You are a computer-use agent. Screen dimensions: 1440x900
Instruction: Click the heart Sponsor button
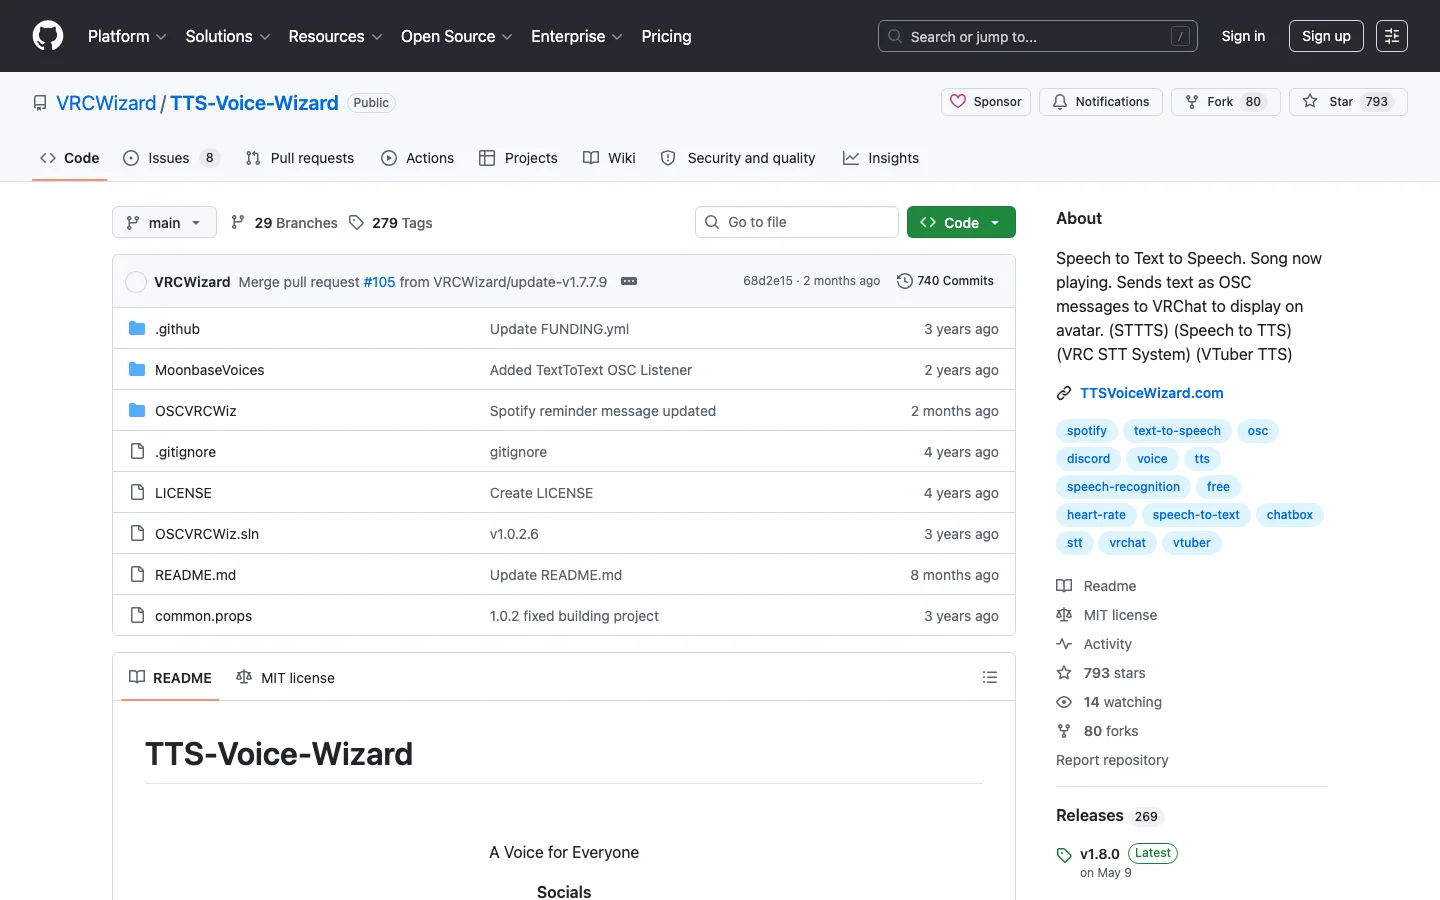point(986,102)
